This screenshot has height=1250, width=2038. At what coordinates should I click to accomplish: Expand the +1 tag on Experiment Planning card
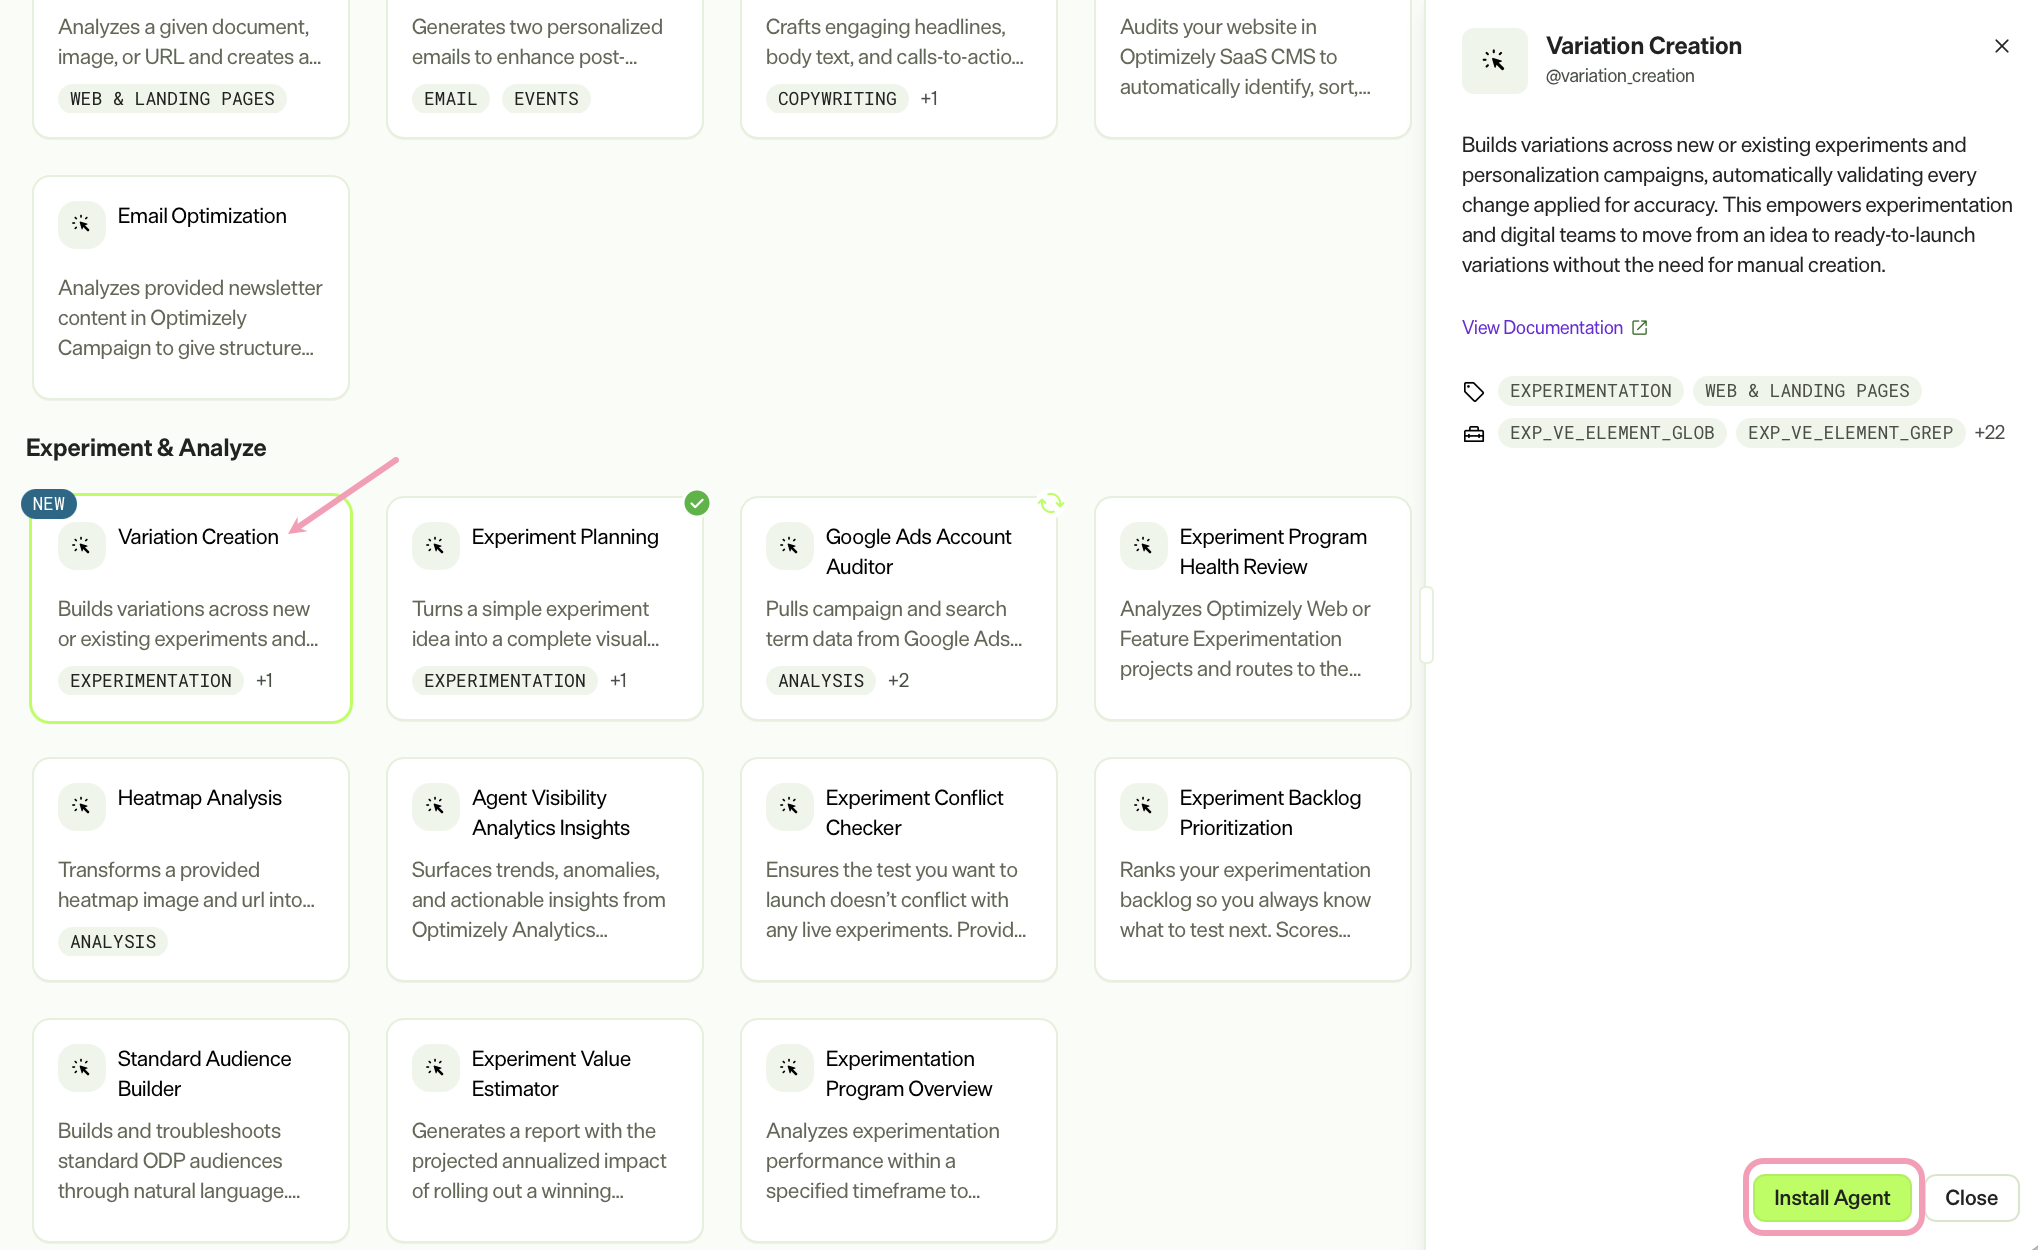coord(618,681)
